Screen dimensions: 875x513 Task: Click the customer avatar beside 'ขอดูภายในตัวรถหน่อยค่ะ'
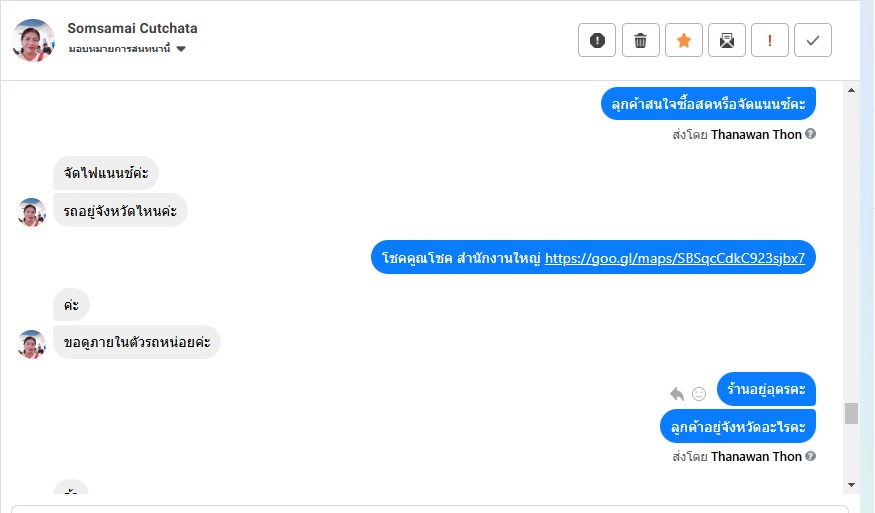32,344
